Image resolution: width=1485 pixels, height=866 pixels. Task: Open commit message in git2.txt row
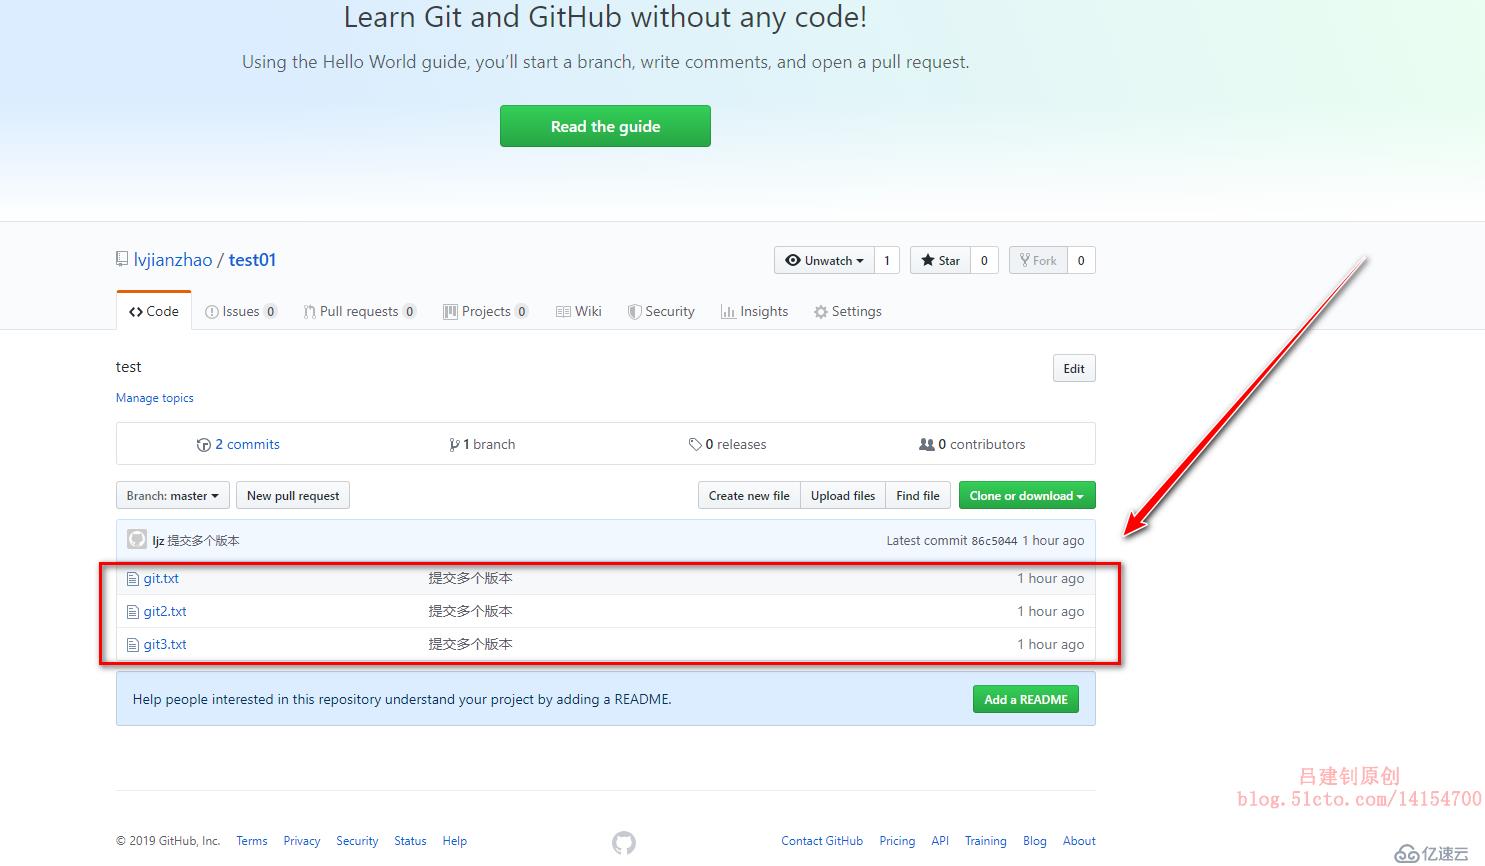pyautogui.click(x=470, y=611)
